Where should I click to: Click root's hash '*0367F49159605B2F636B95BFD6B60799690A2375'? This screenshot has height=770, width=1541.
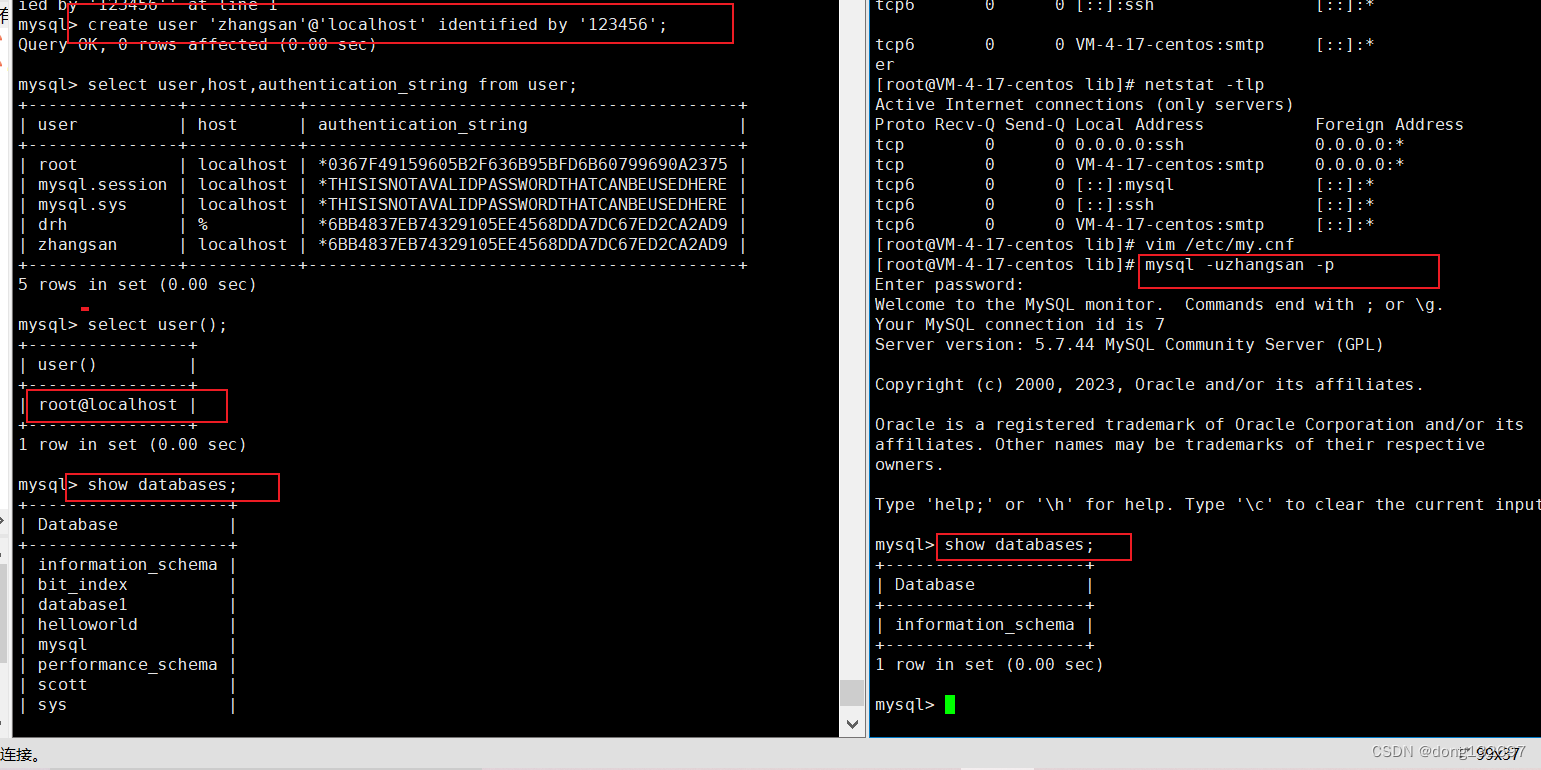[x=522, y=165]
